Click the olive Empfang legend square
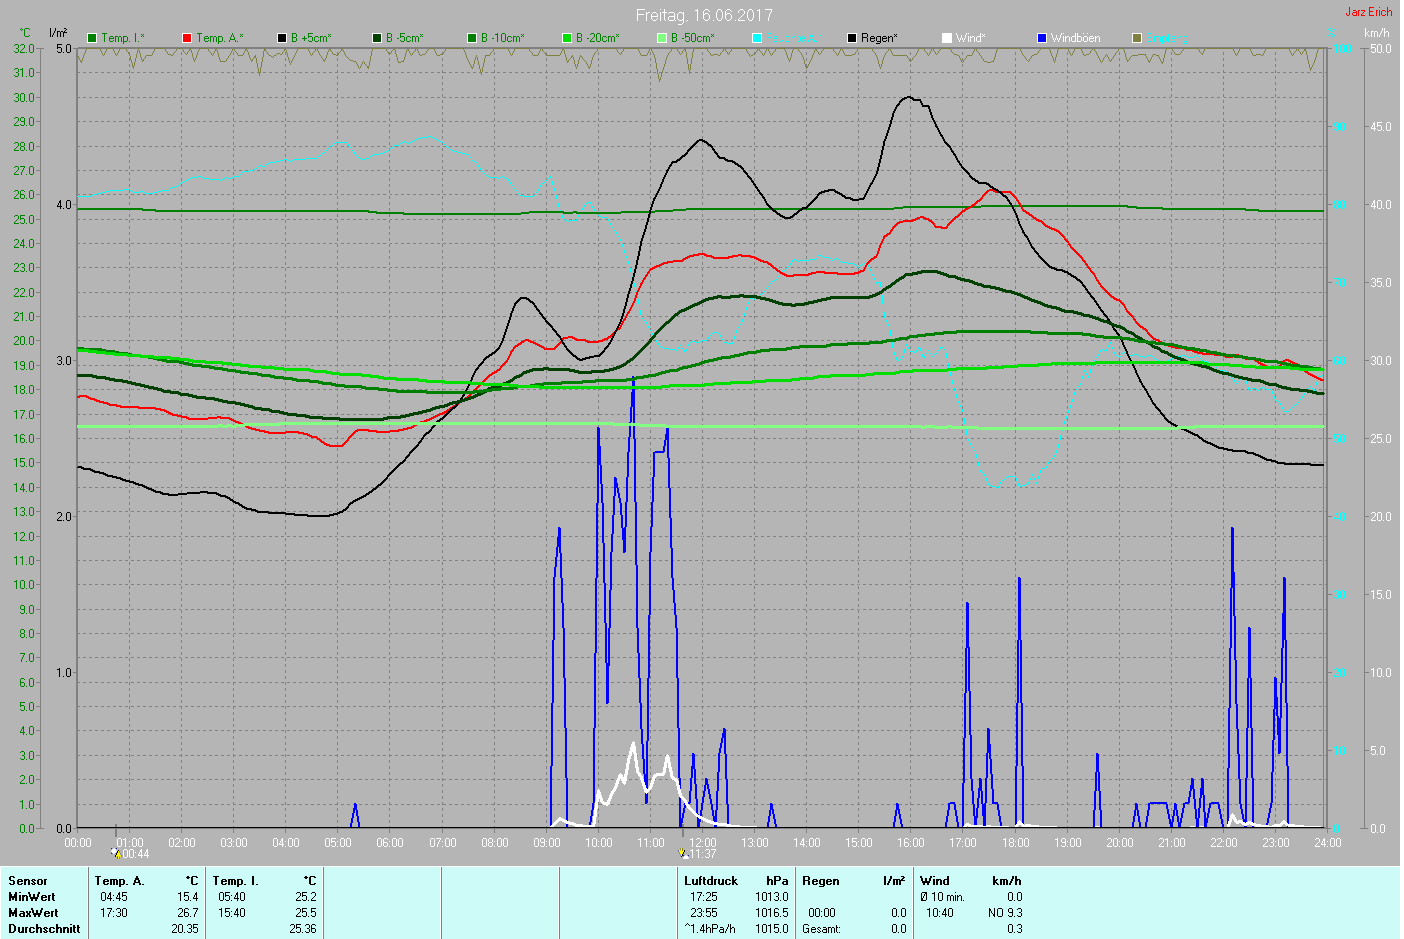 click(x=1137, y=38)
